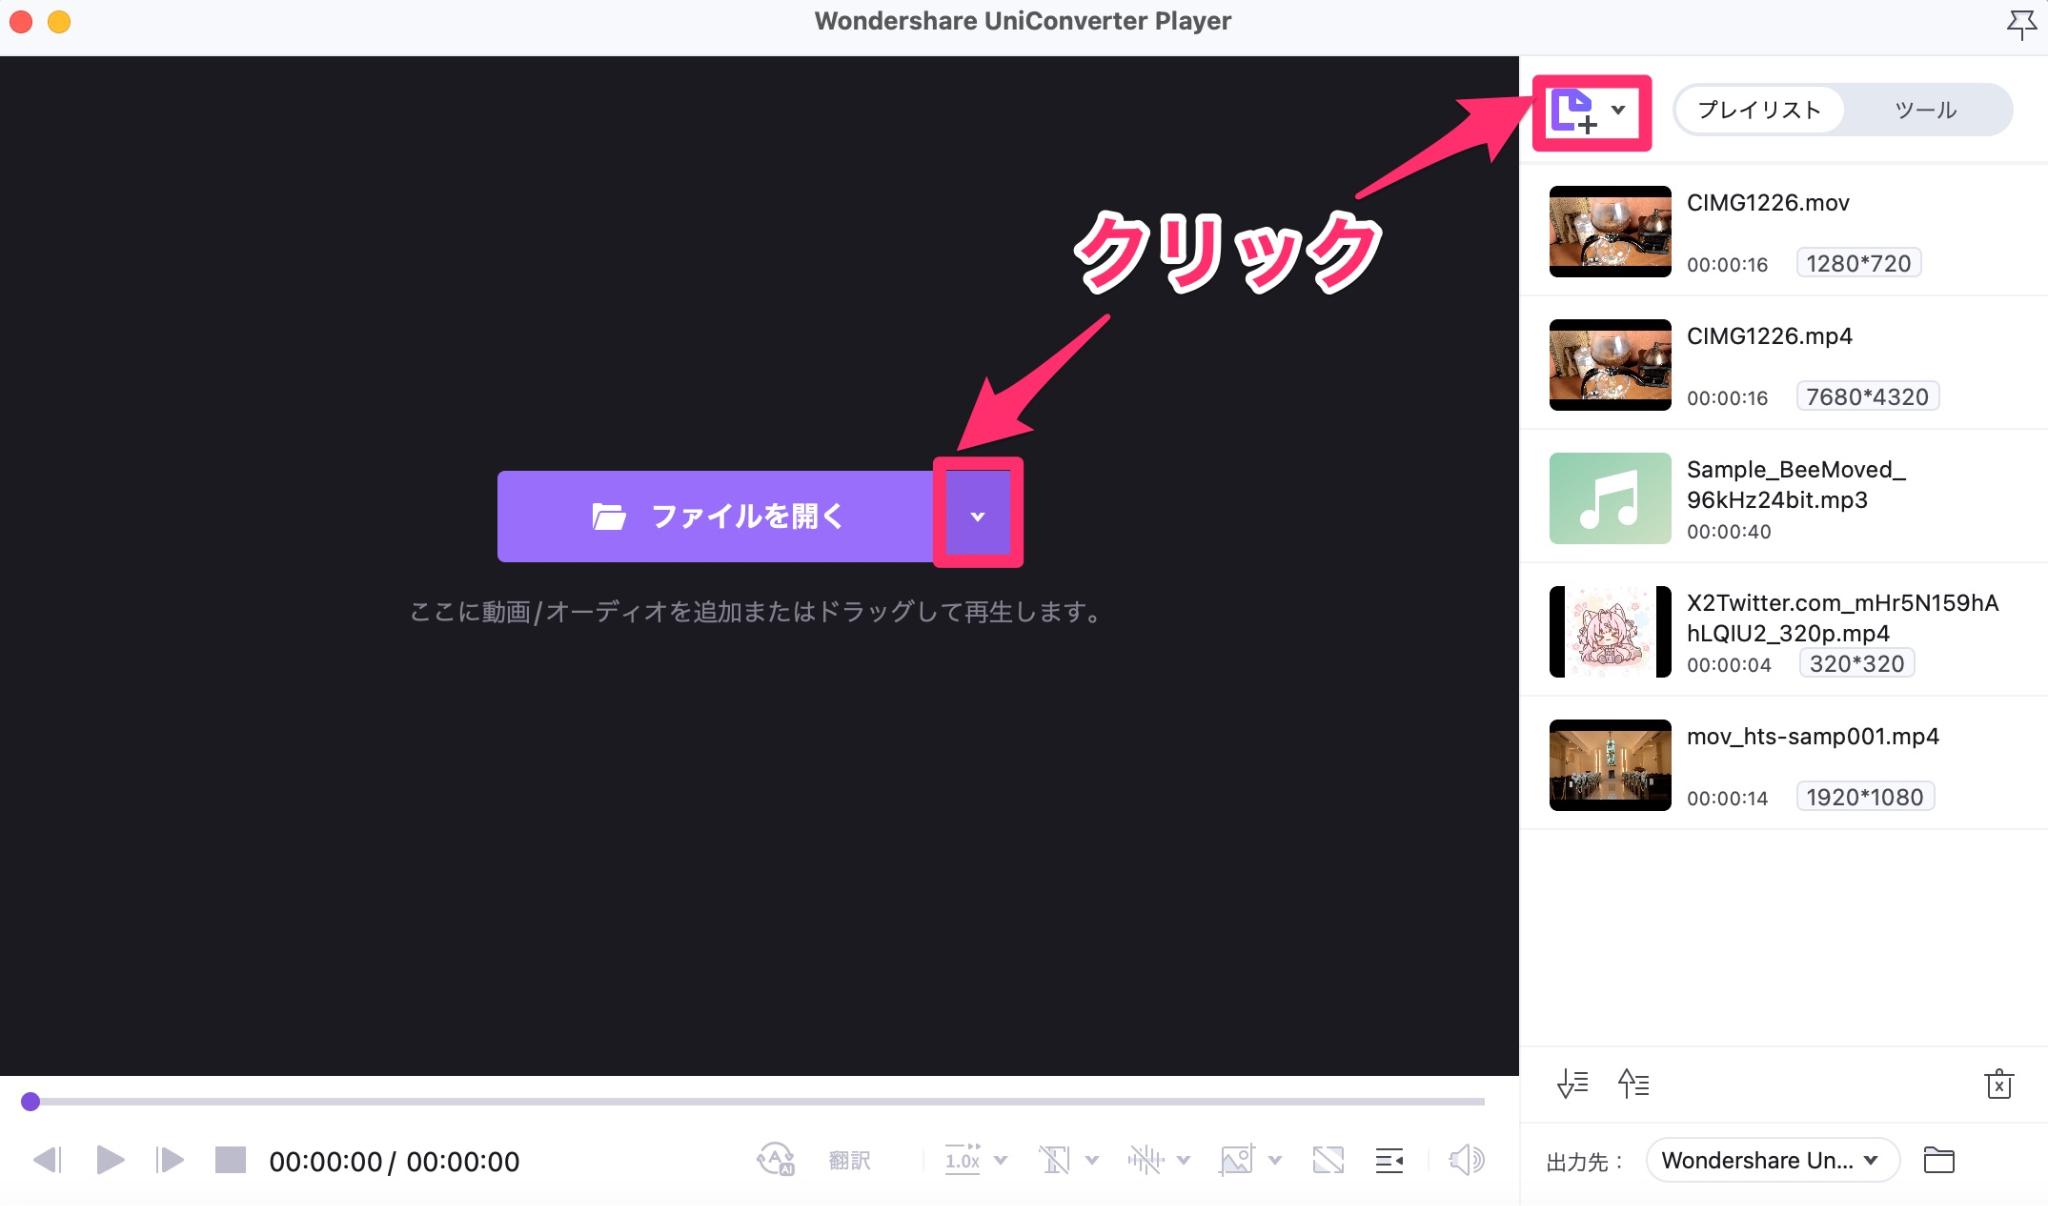Clear playlist with trash icon

(x=1998, y=1083)
